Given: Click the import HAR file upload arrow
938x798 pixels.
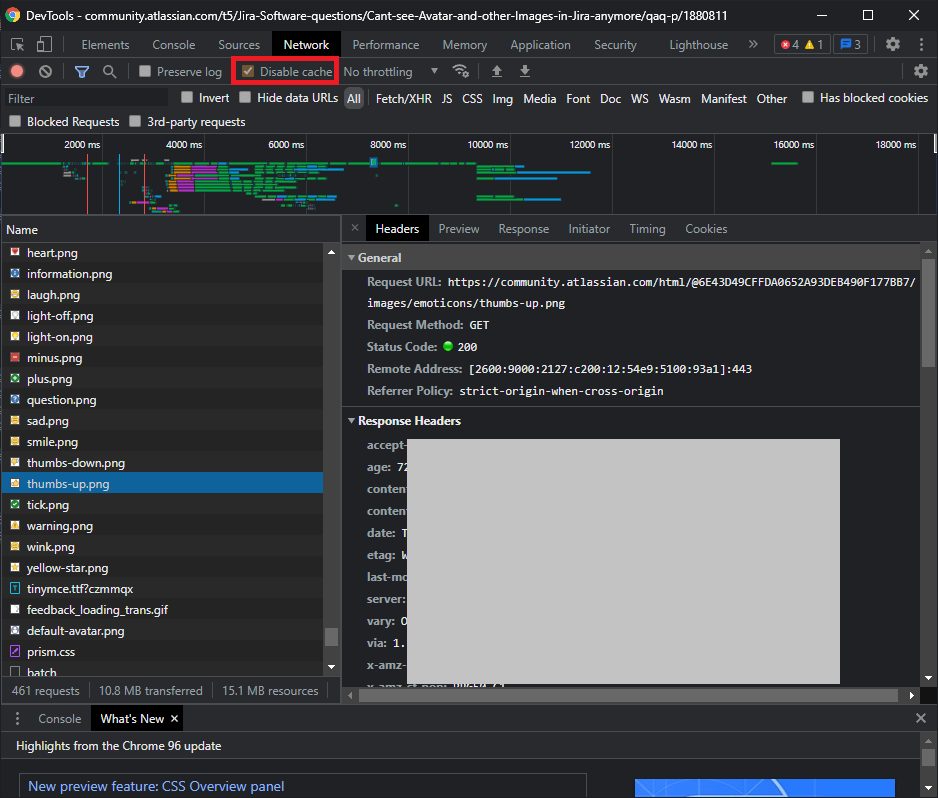Looking at the screenshot, I should pyautogui.click(x=496, y=72).
